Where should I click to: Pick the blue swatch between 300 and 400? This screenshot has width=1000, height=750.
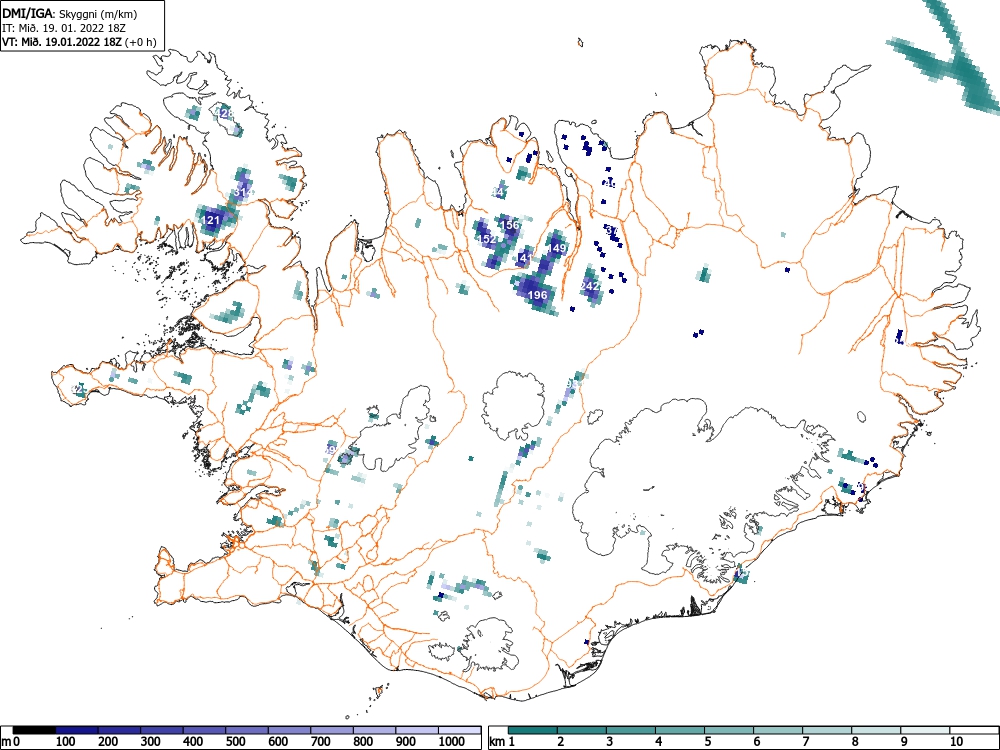point(162,730)
